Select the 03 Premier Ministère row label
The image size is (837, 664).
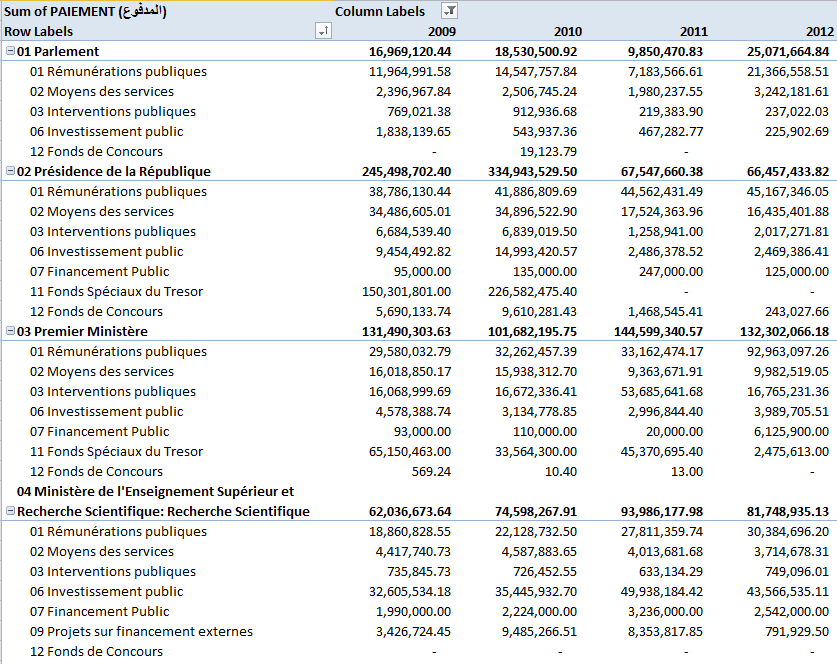pos(82,331)
